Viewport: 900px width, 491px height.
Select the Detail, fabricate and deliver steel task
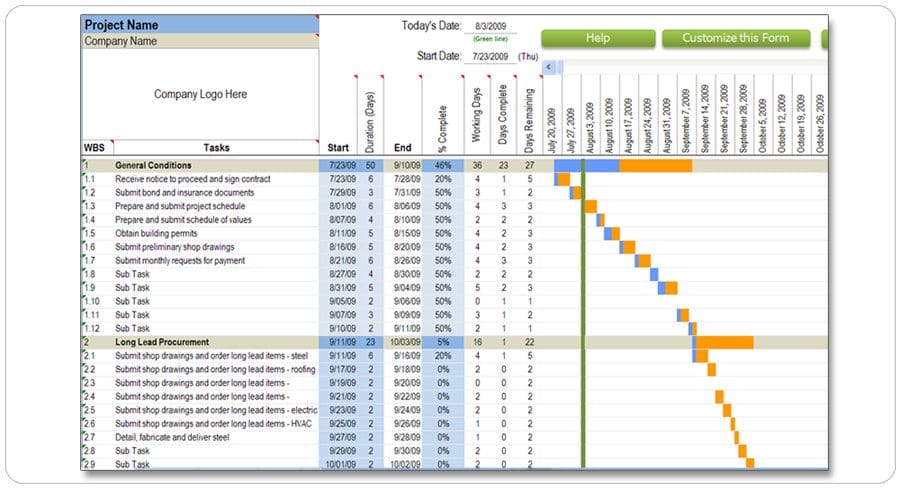point(172,438)
